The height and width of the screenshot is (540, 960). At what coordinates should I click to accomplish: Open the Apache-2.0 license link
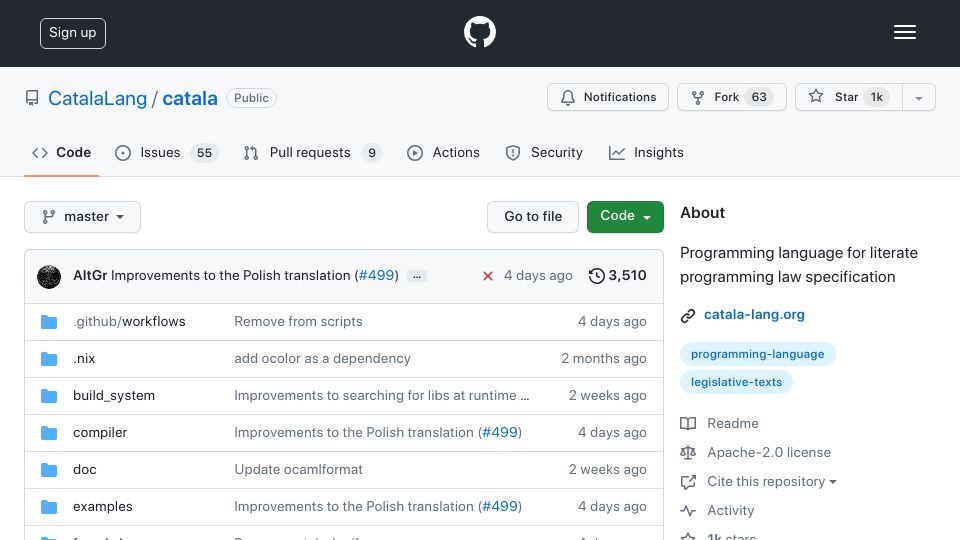pyautogui.click(x=769, y=452)
